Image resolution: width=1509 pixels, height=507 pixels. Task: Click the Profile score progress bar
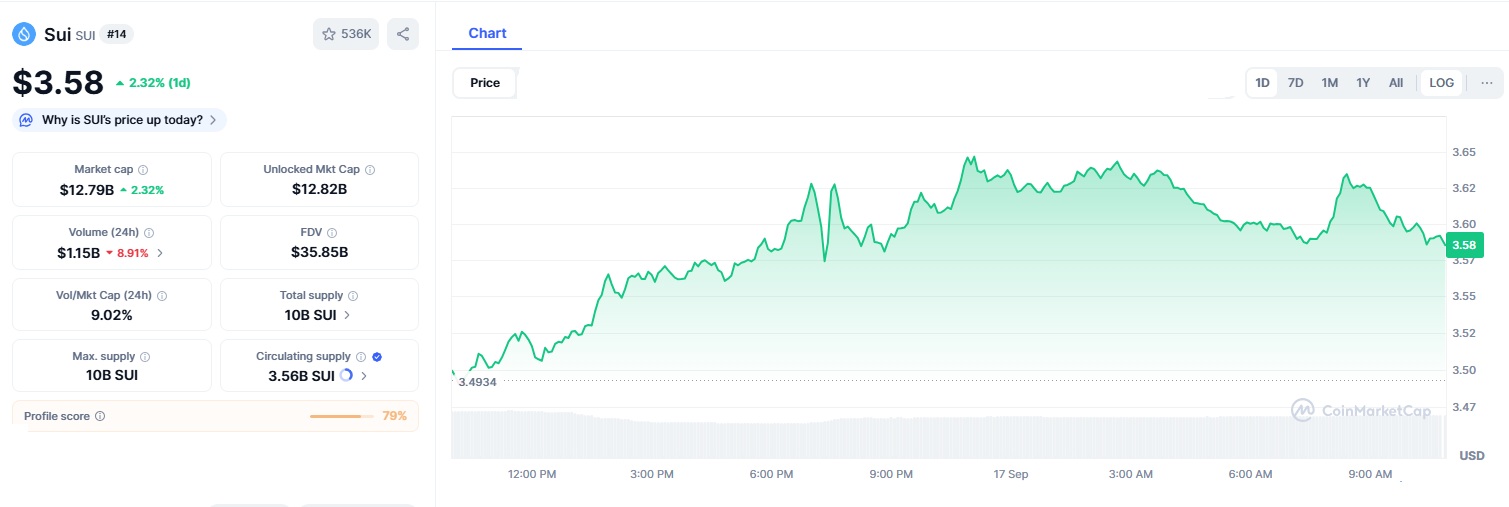pyautogui.click(x=342, y=416)
